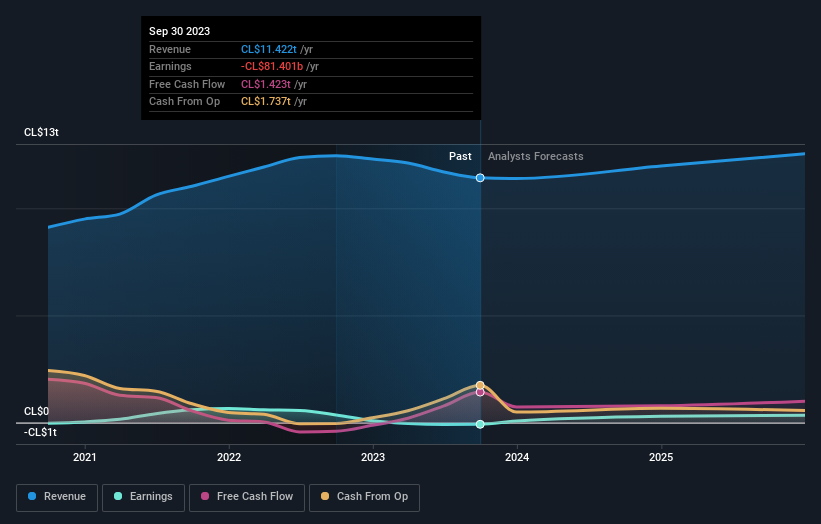Image resolution: width=821 pixels, height=524 pixels.
Task: Click the CL$13t y-axis label
Action: click(x=41, y=132)
